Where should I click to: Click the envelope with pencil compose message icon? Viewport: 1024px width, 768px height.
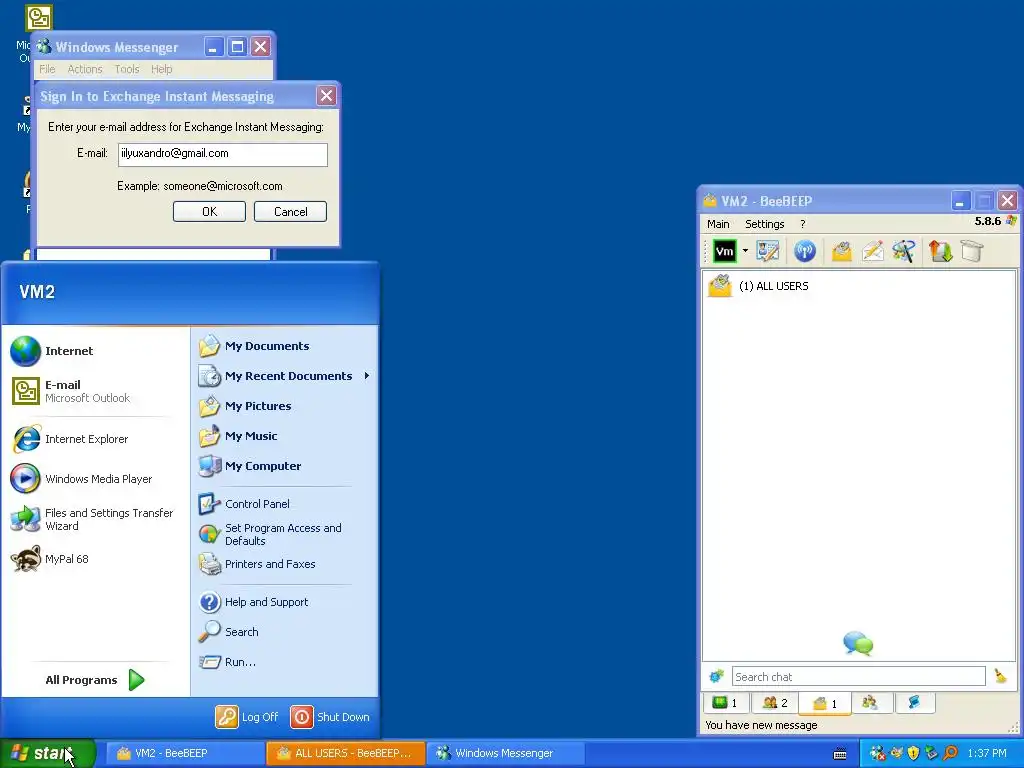click(872, 251)
